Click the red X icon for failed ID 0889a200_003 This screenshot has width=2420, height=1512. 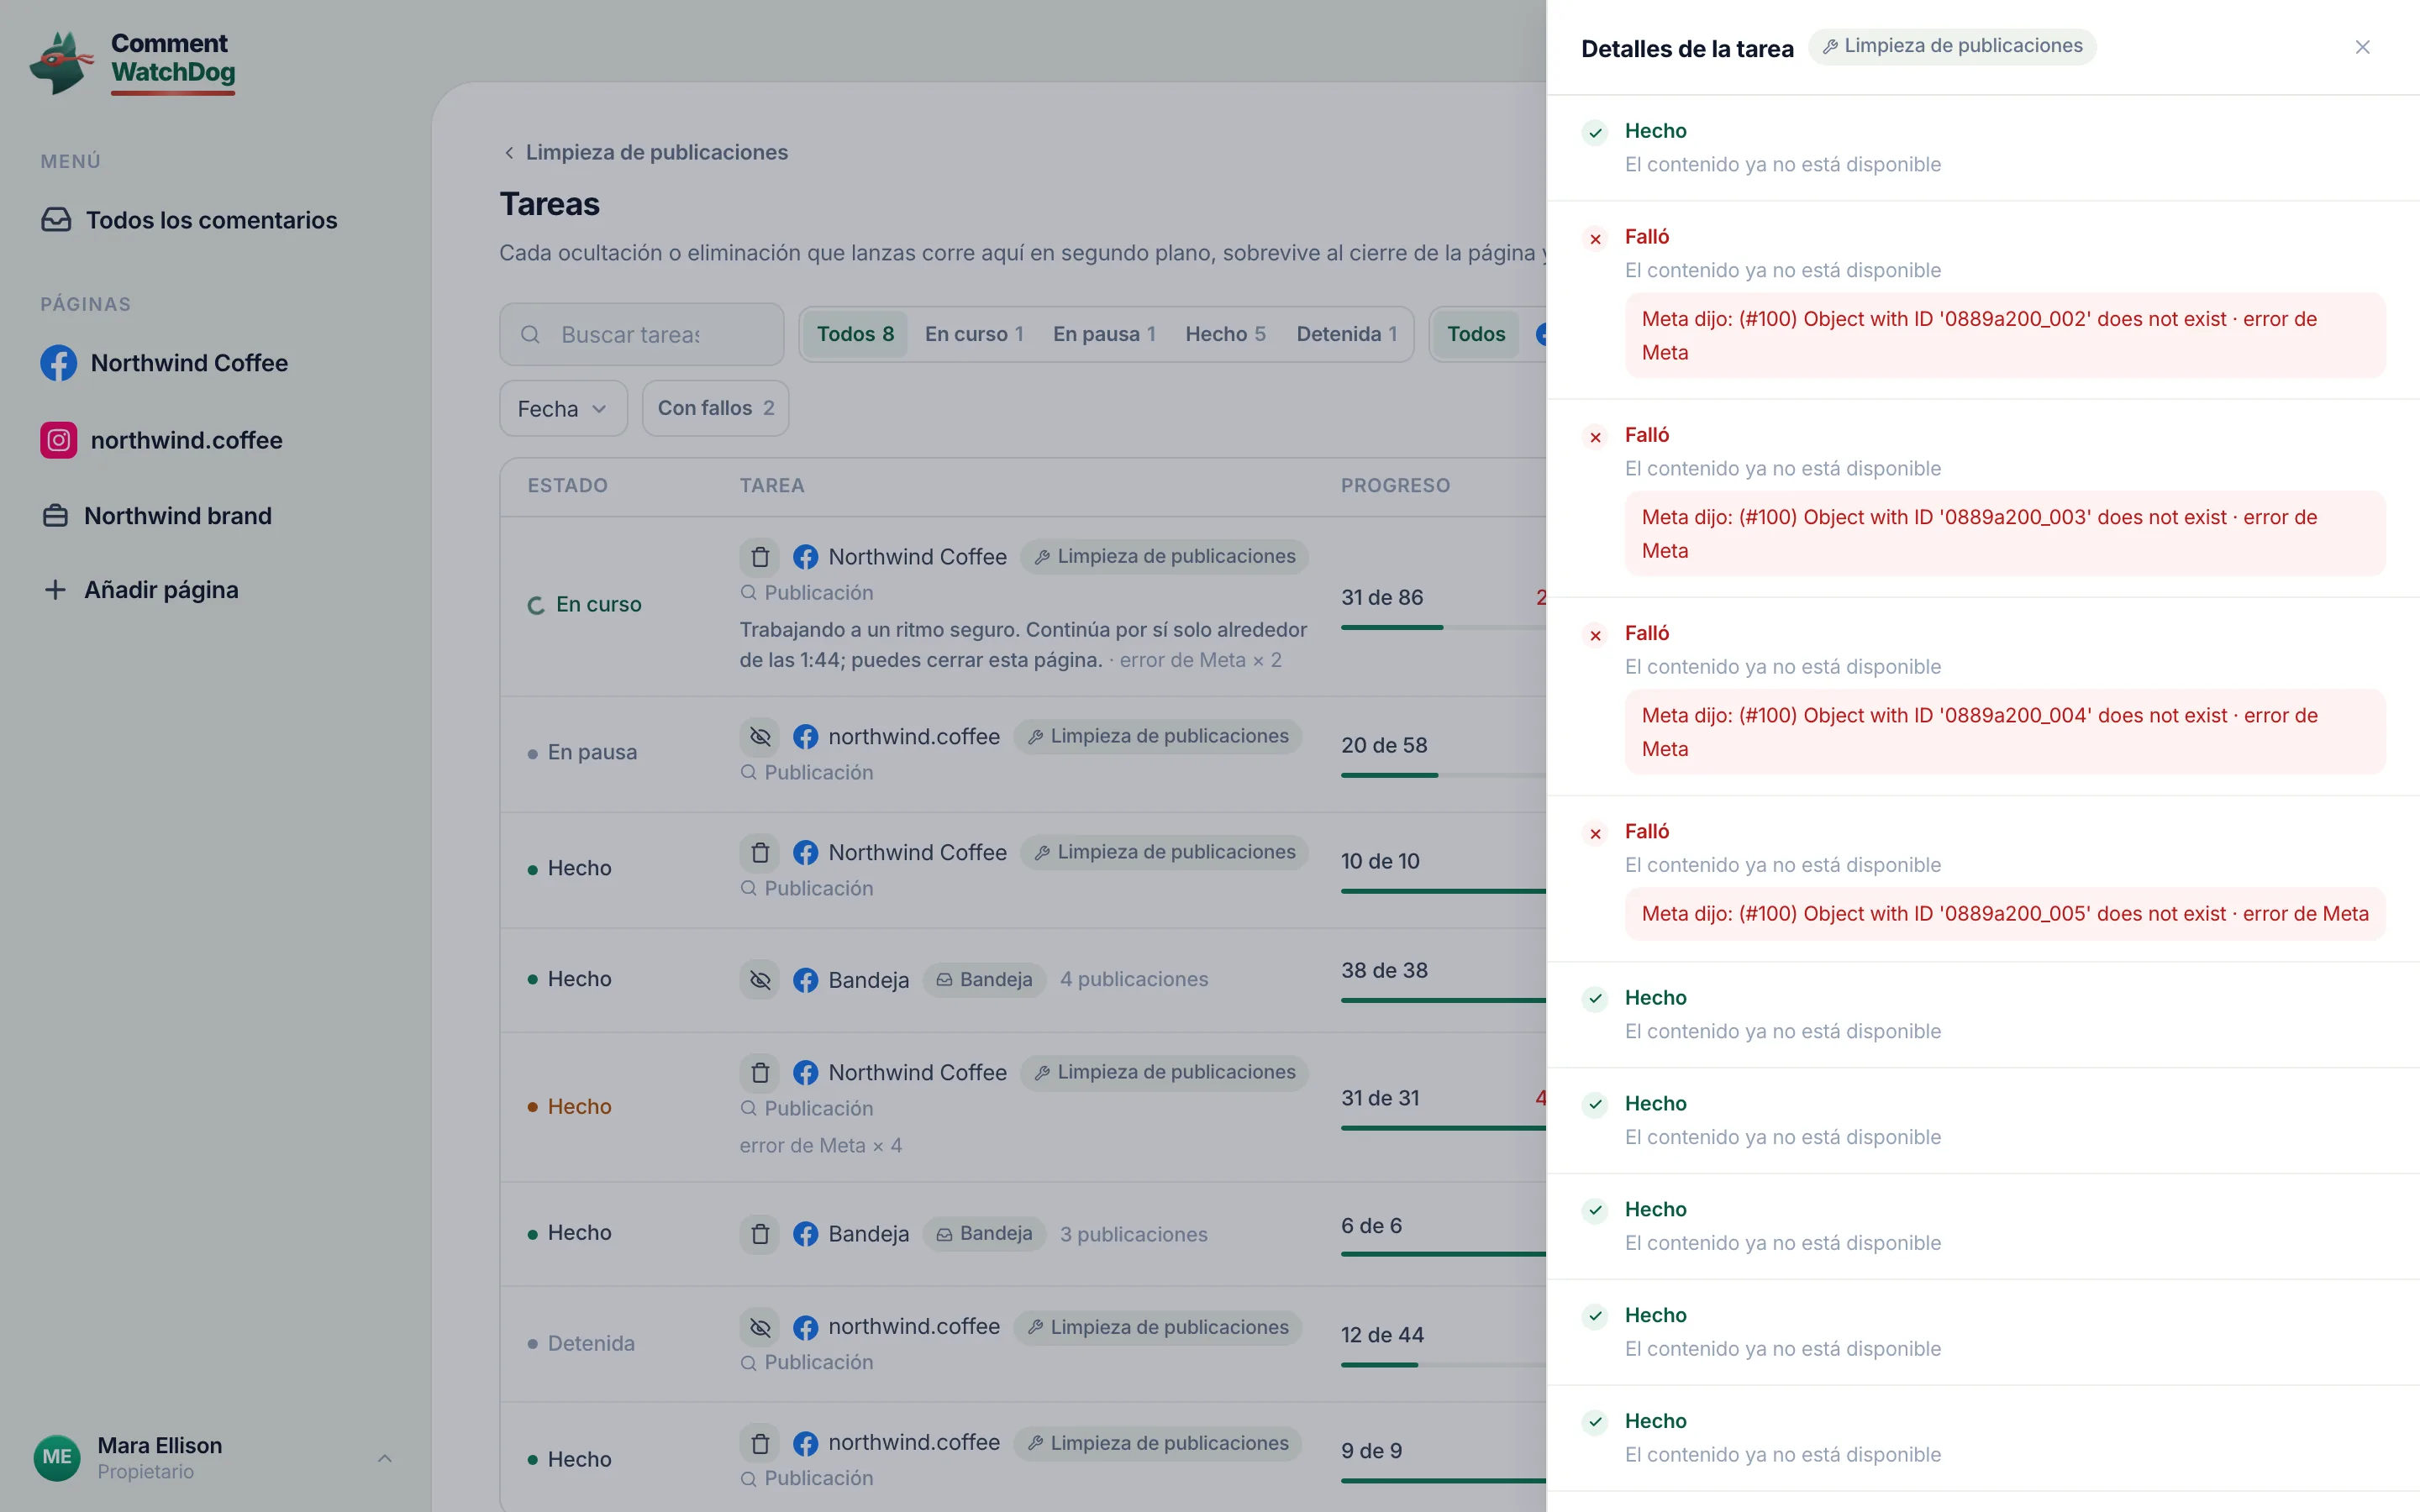(x=1595, y=437)
